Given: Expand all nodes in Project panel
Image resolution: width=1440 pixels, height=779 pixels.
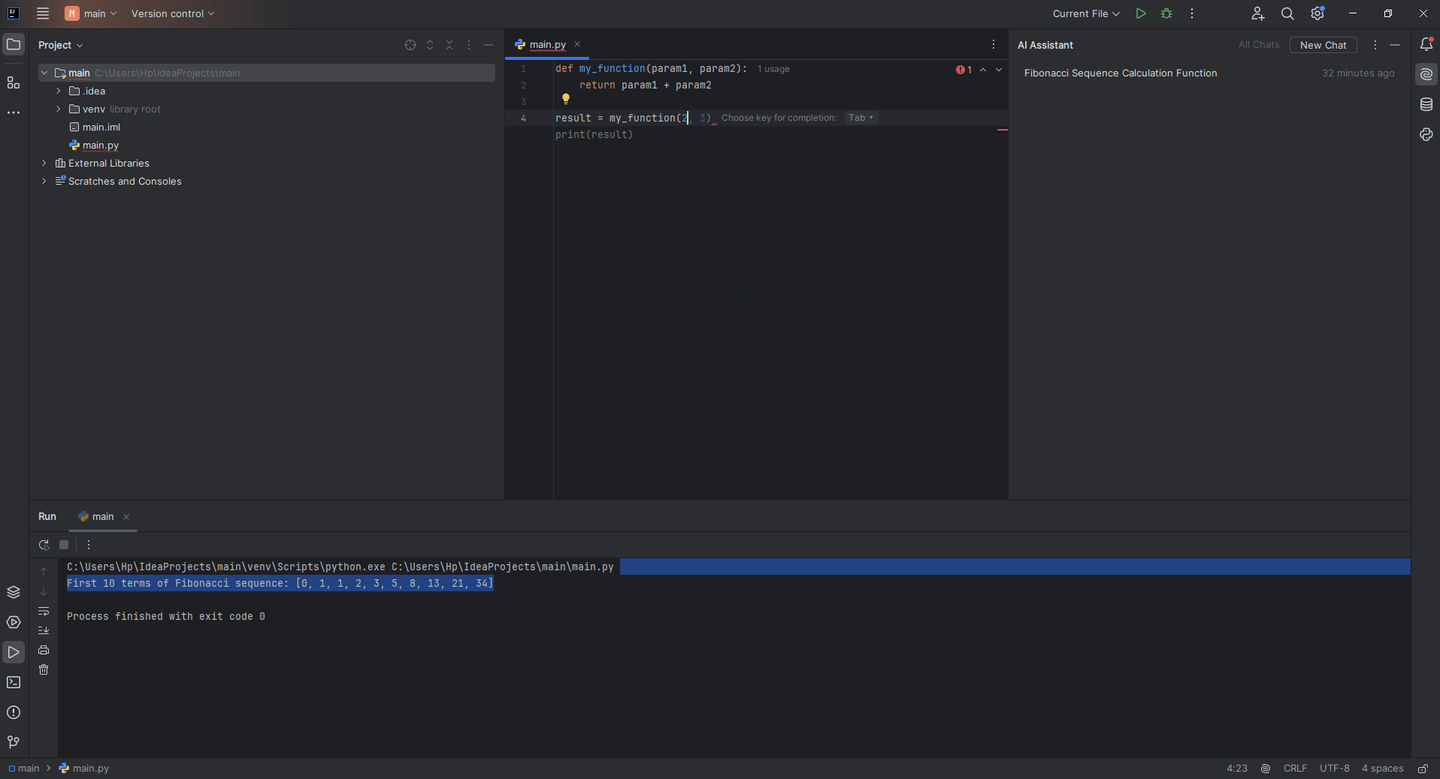Looking at the screenshot, I should (430, 45).
